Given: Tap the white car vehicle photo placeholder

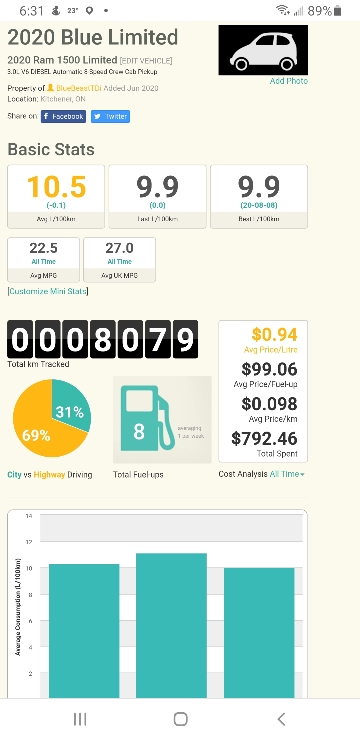Looking at the screenshot, I should point(263,50).
